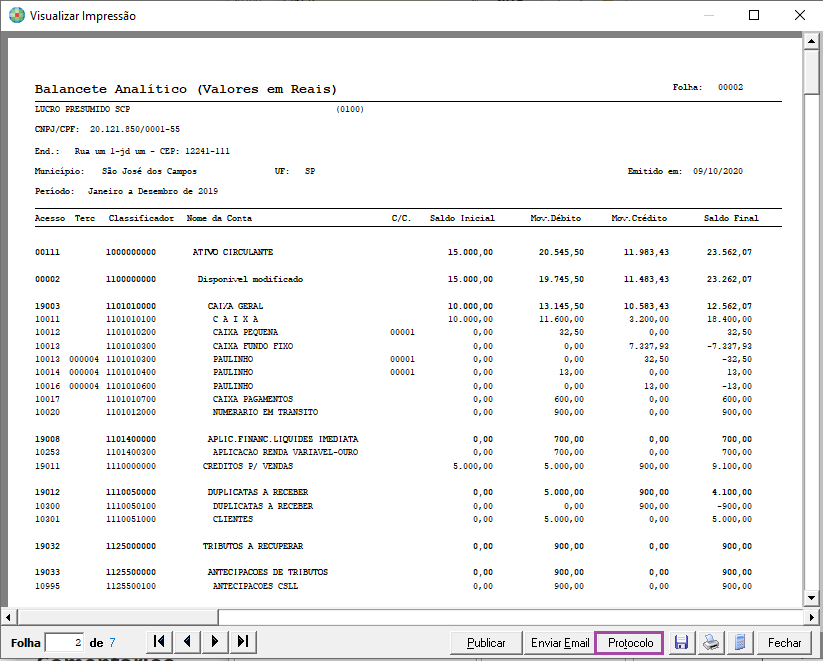Go to the next page
Viewport: 823px width, 661px height.
215,641
